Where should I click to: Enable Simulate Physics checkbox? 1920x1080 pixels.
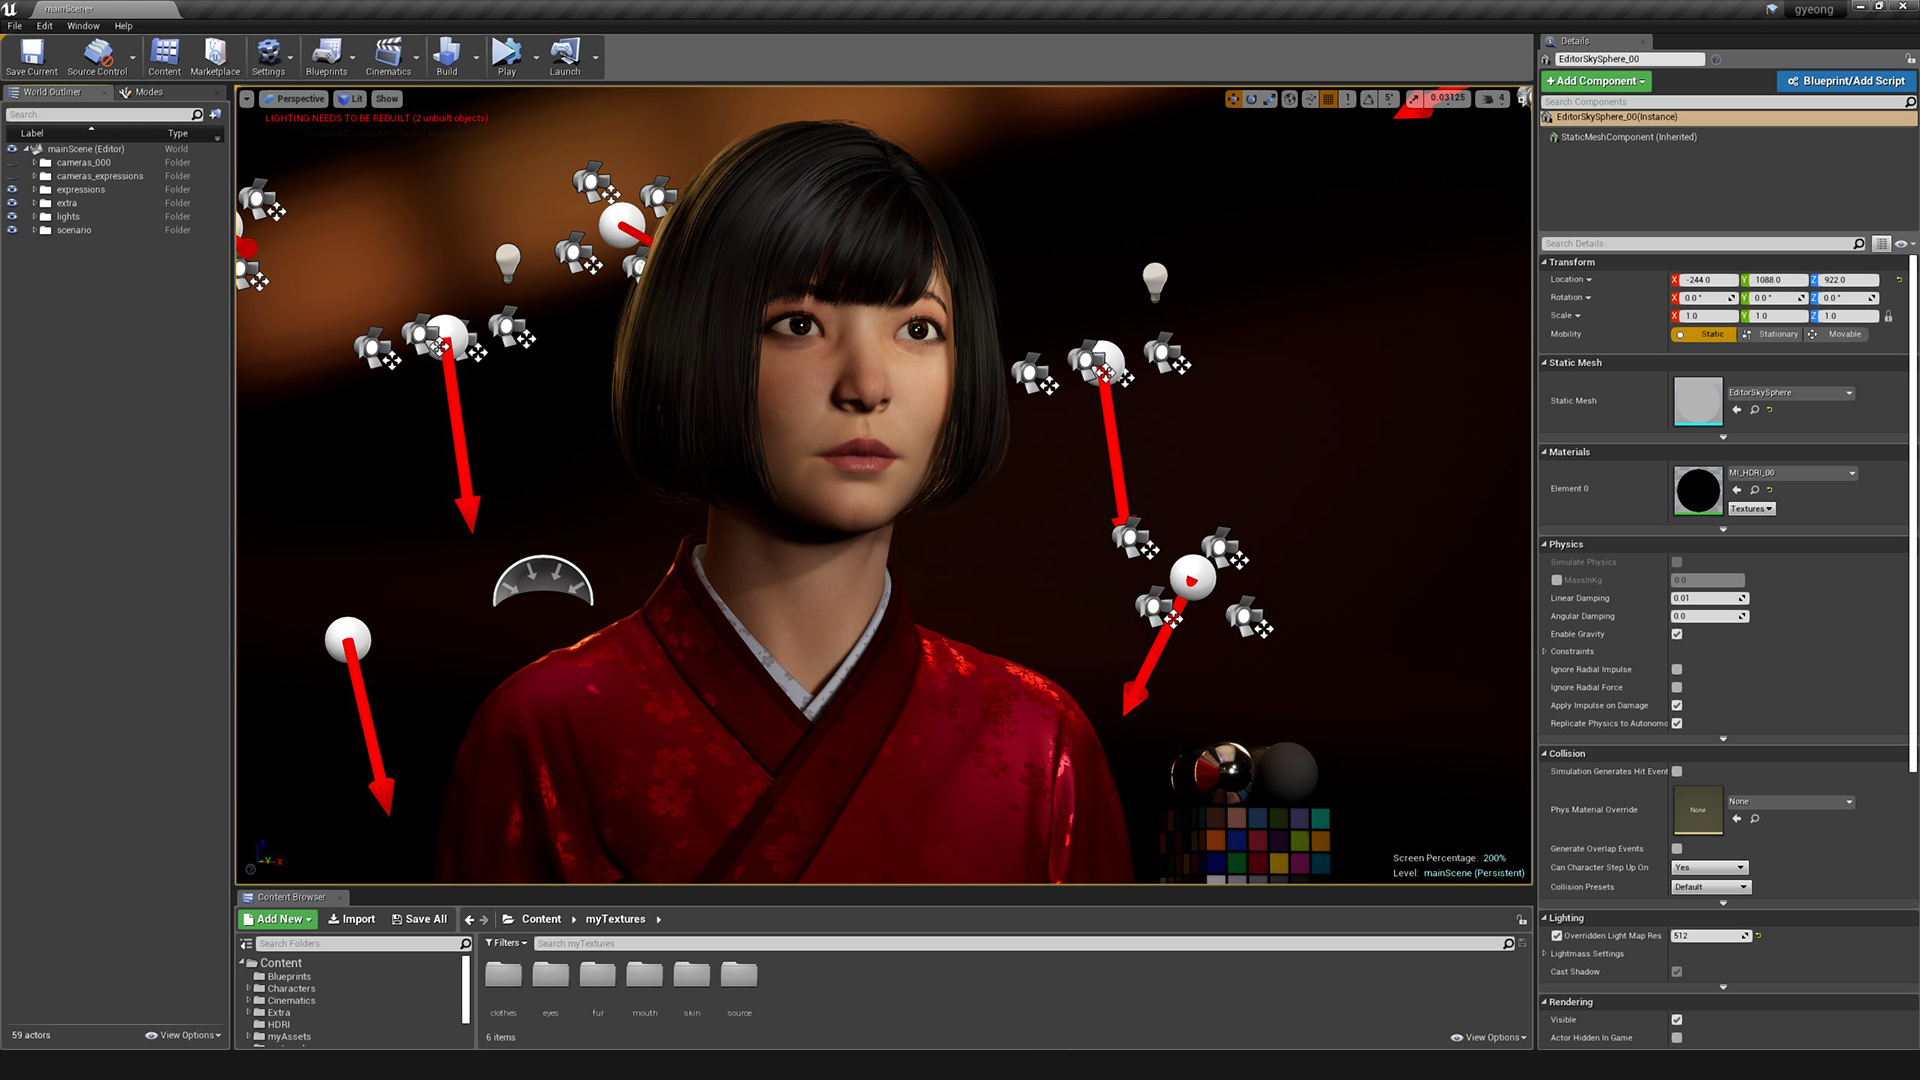[1677, 562]
